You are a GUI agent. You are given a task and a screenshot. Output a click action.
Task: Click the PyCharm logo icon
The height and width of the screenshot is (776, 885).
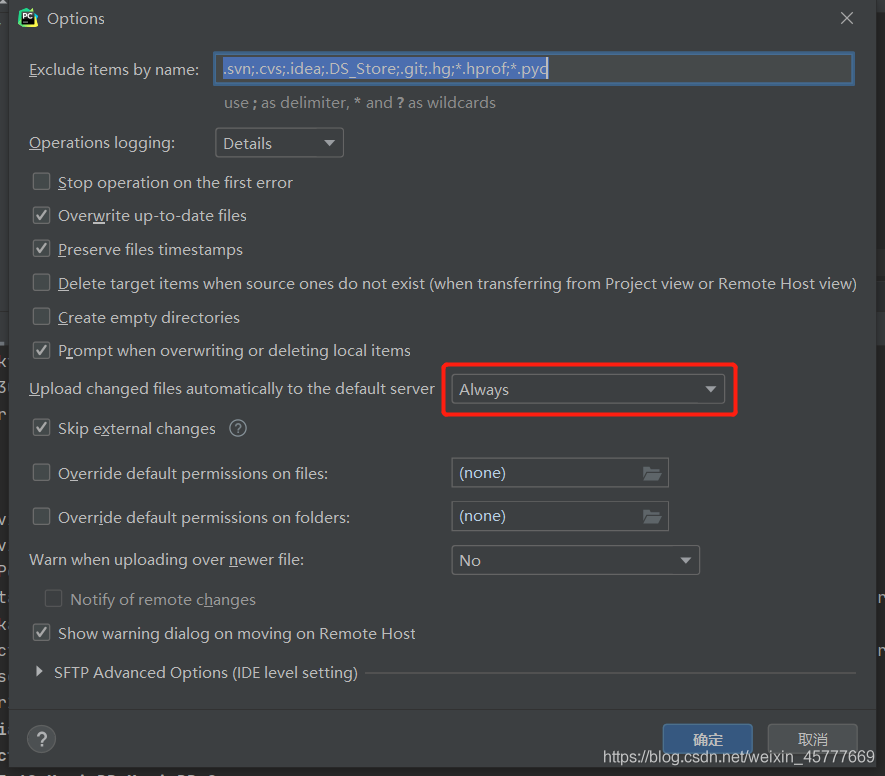pyautogui.click(x=28, y=18)
